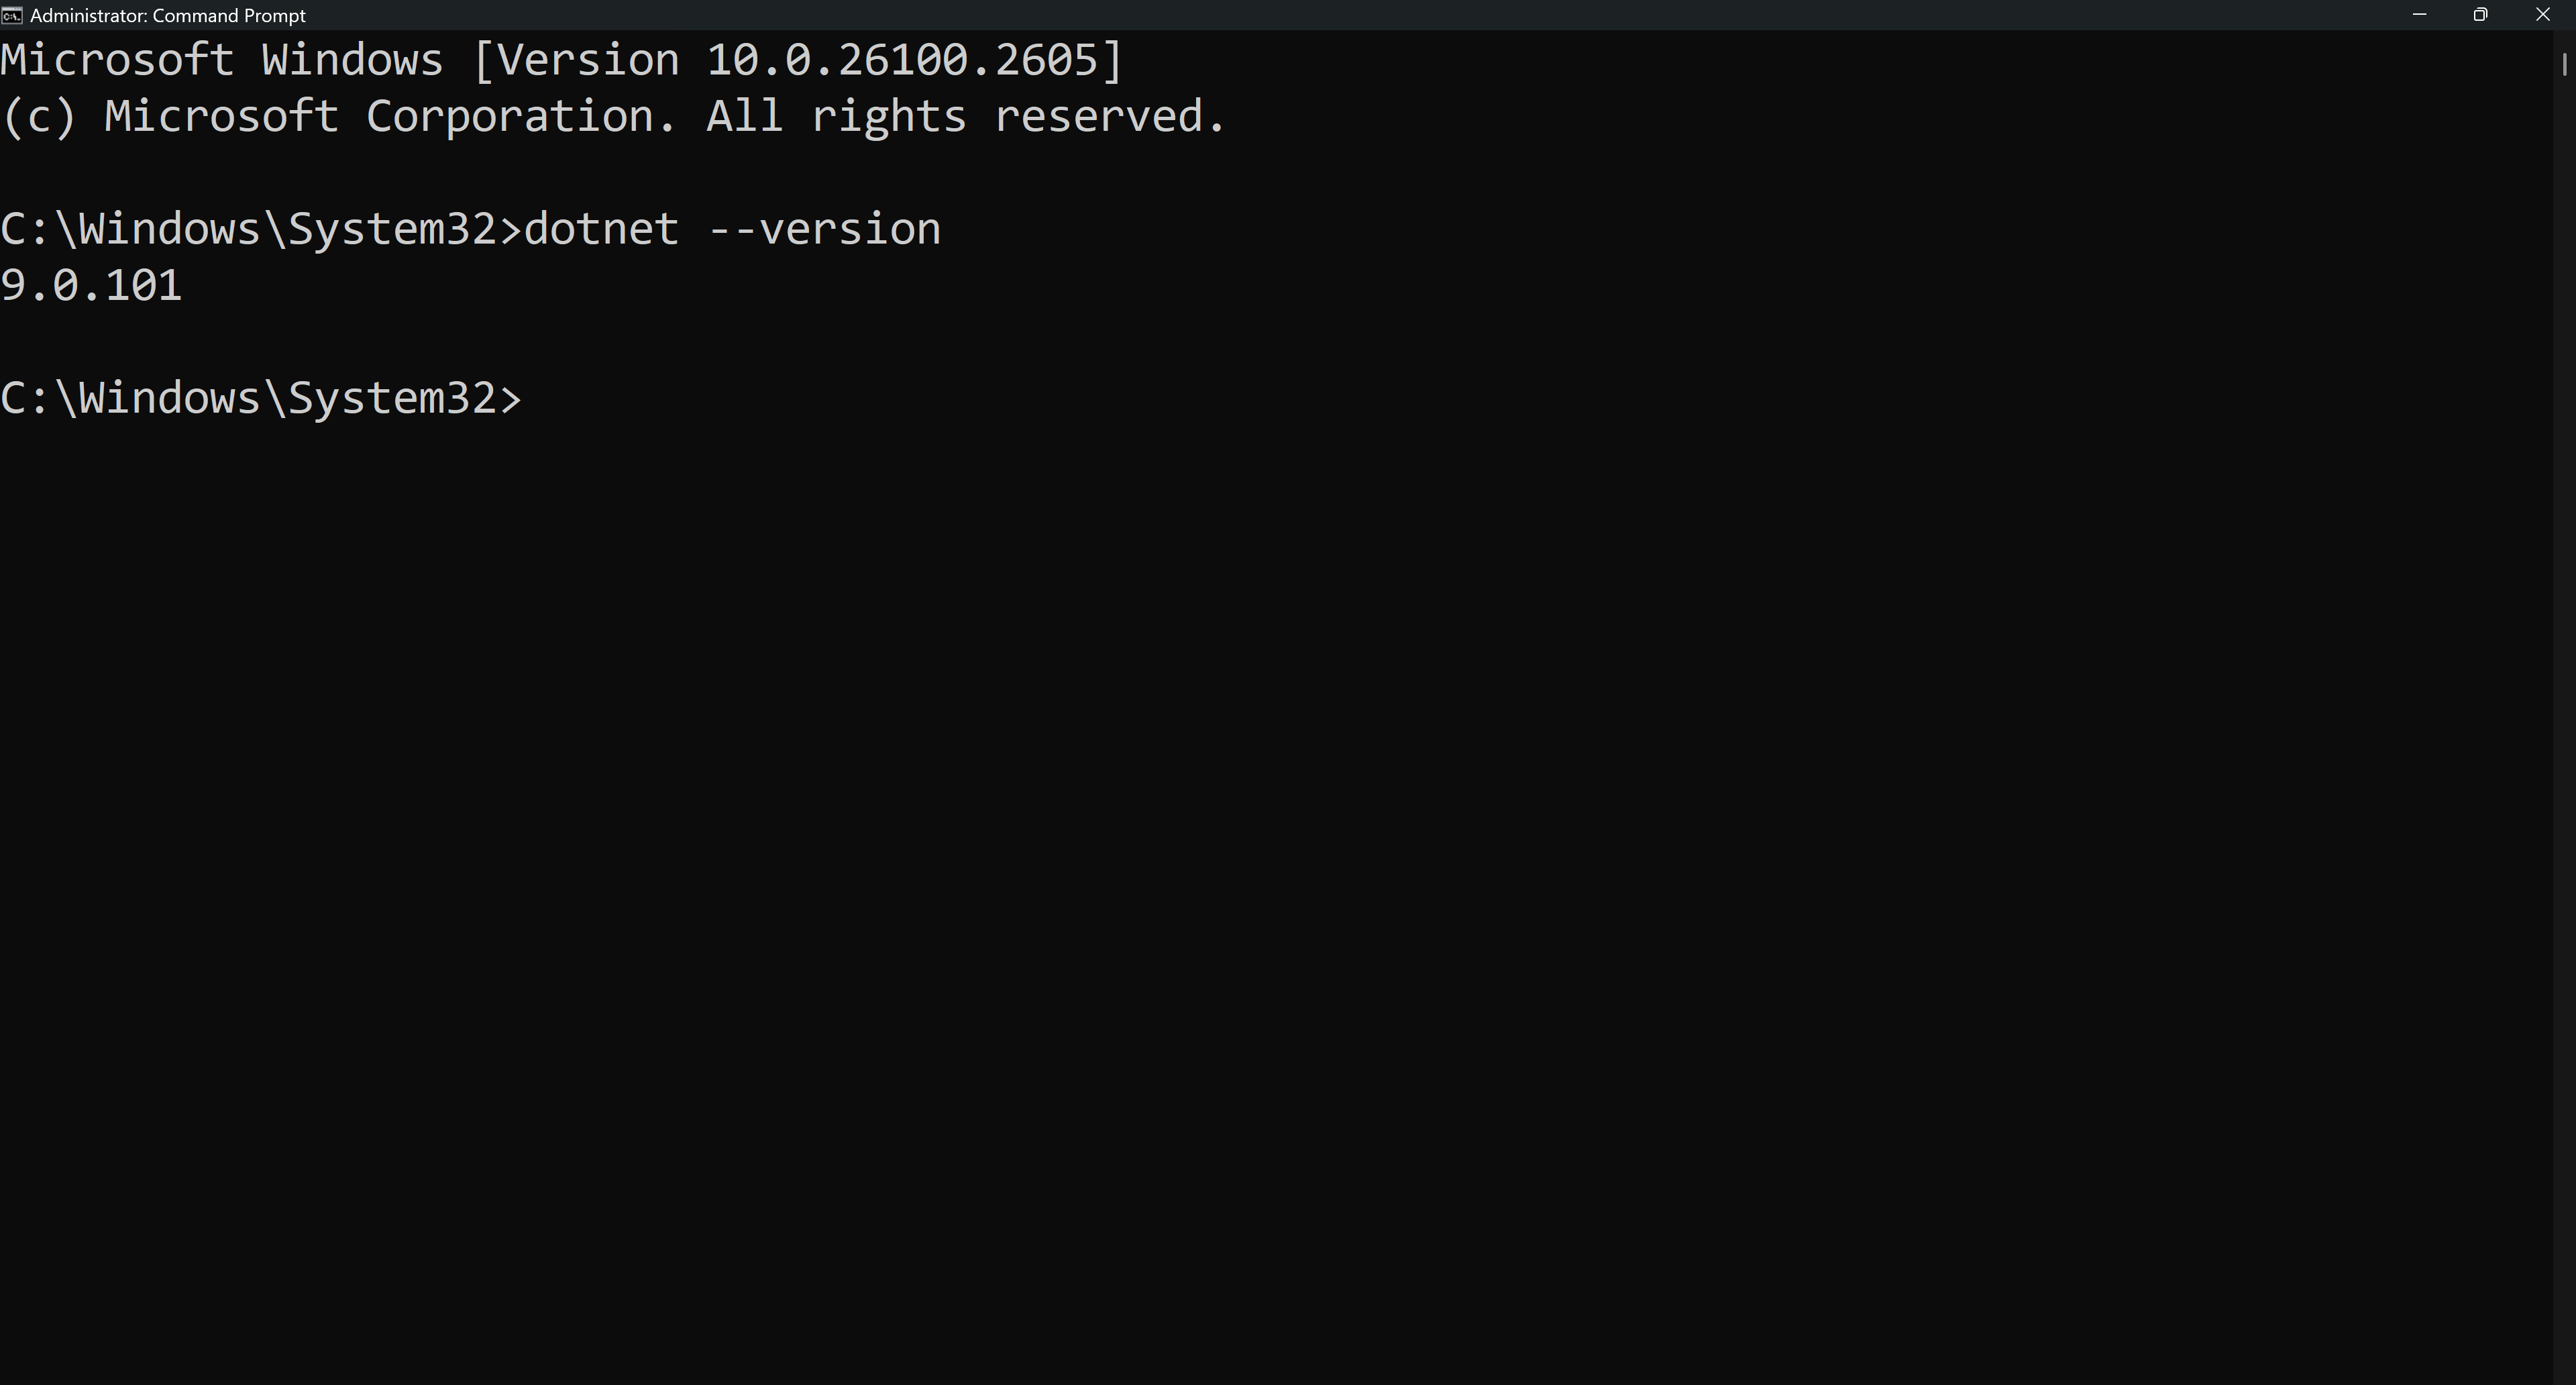Click the '--version' flag text
Viewport: 2576px width, 1385px height.
(x=824, y=229)
